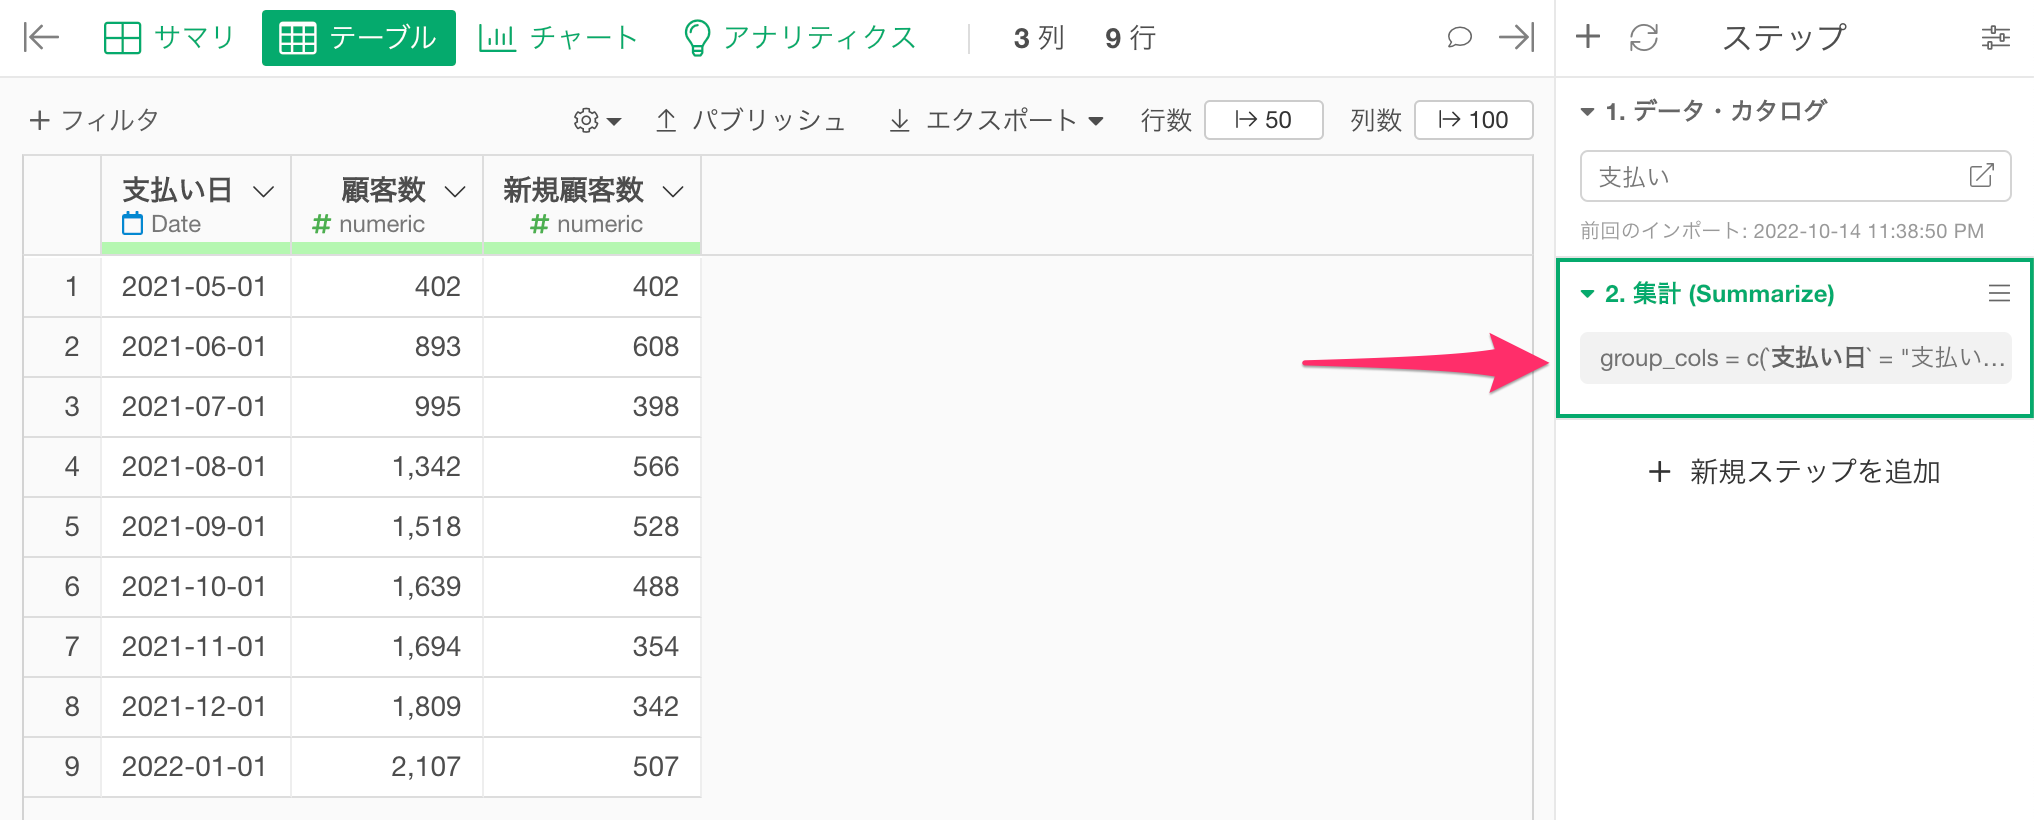Refresh data with the reload icon
The image size is (2034, 820).
pos(1644,38)
